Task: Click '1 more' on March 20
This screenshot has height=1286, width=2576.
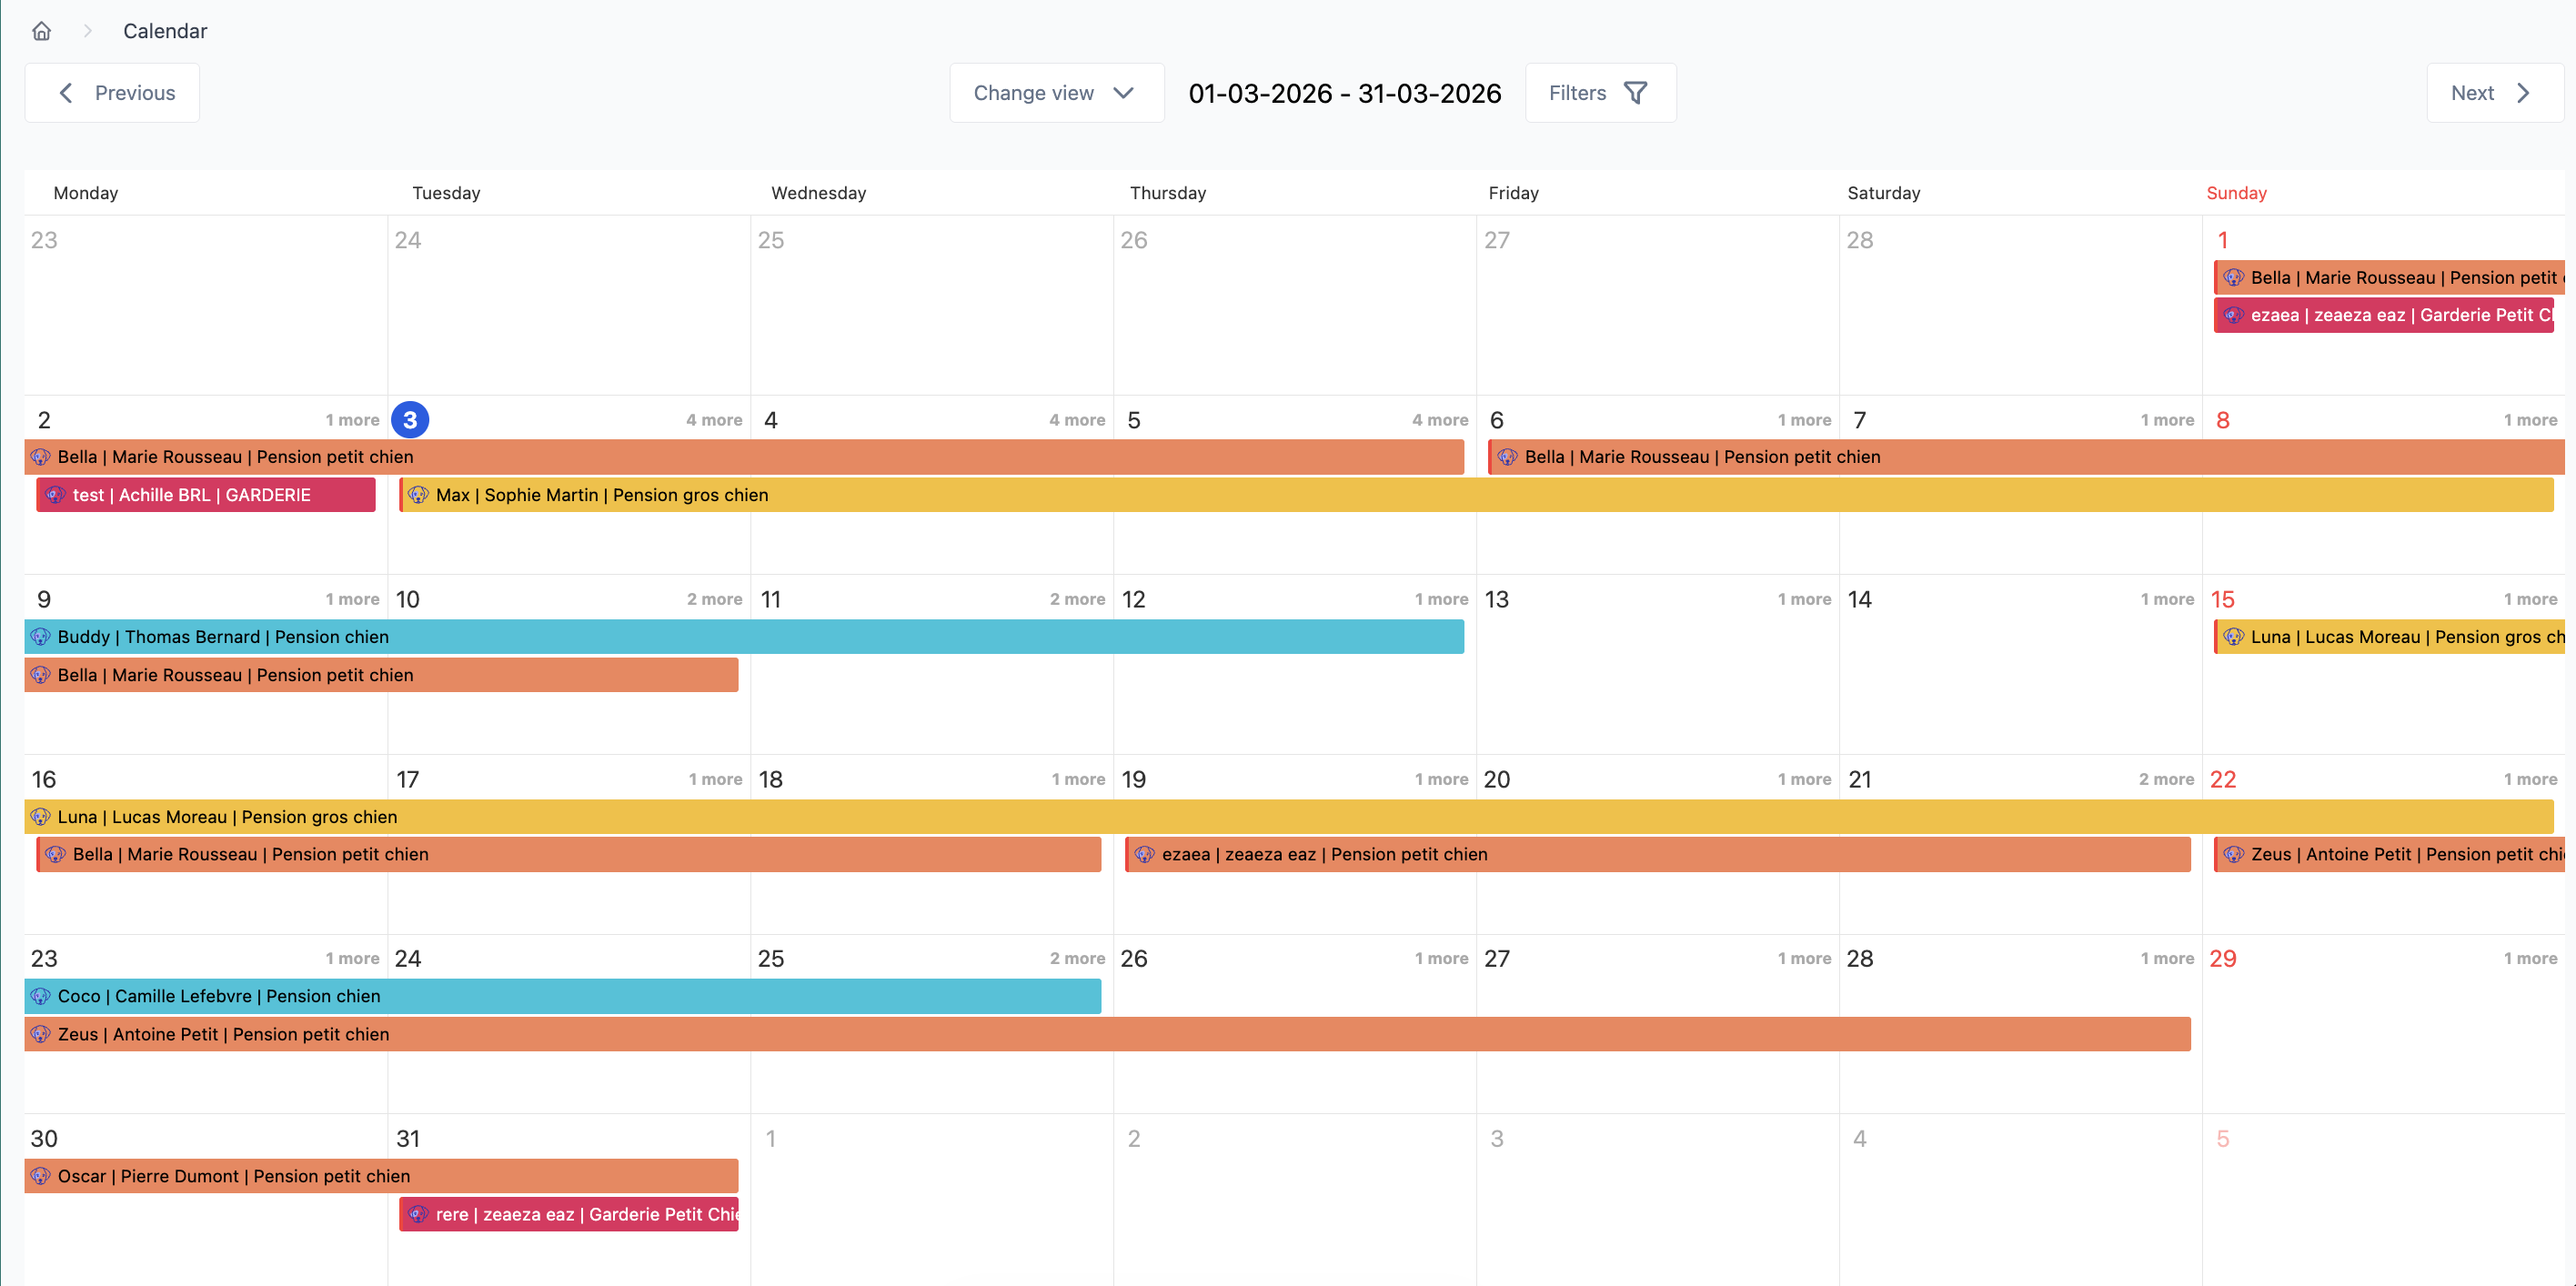Action: [x=1804, y=778]
